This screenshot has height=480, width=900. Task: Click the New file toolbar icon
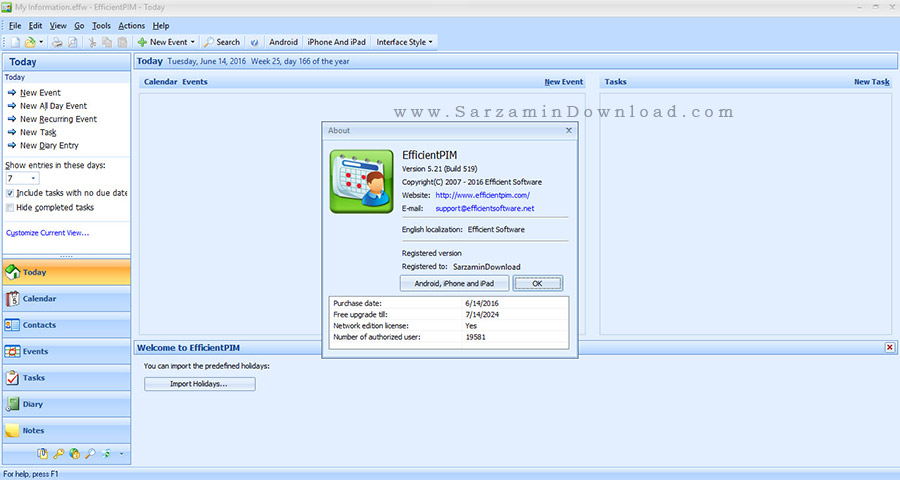(x=15, y=42)
